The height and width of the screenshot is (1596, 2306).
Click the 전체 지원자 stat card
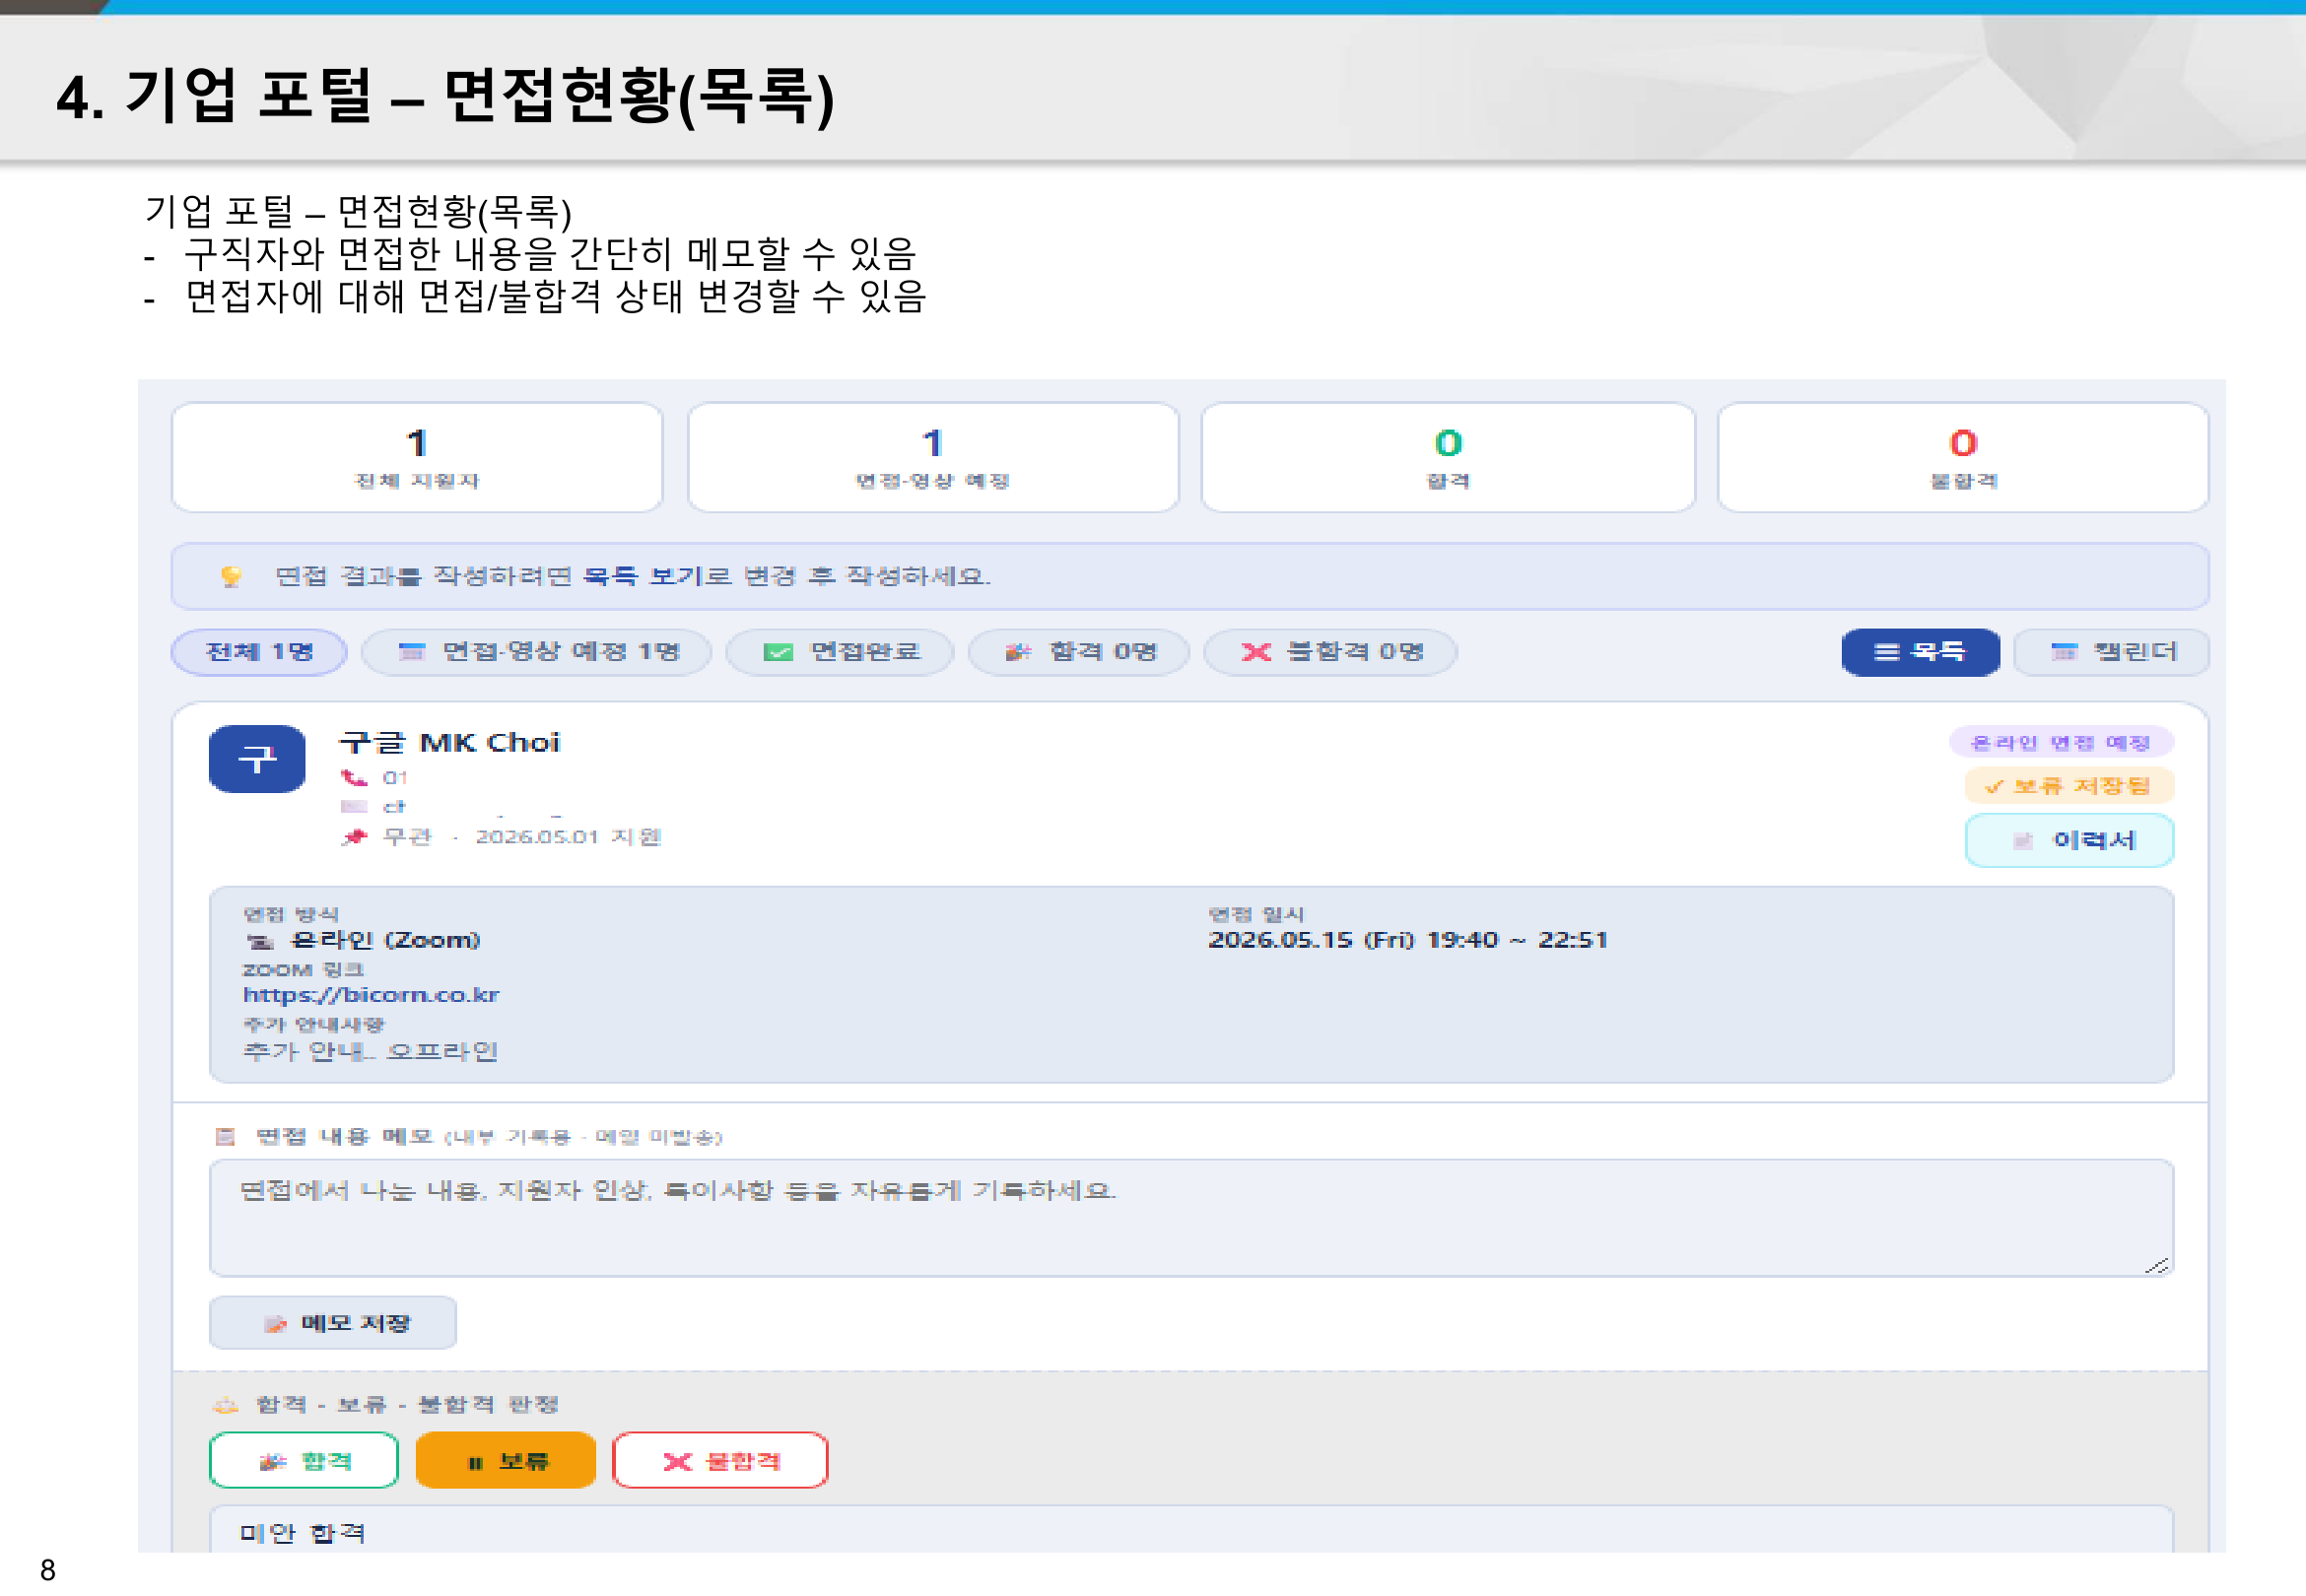pos(417,458)
